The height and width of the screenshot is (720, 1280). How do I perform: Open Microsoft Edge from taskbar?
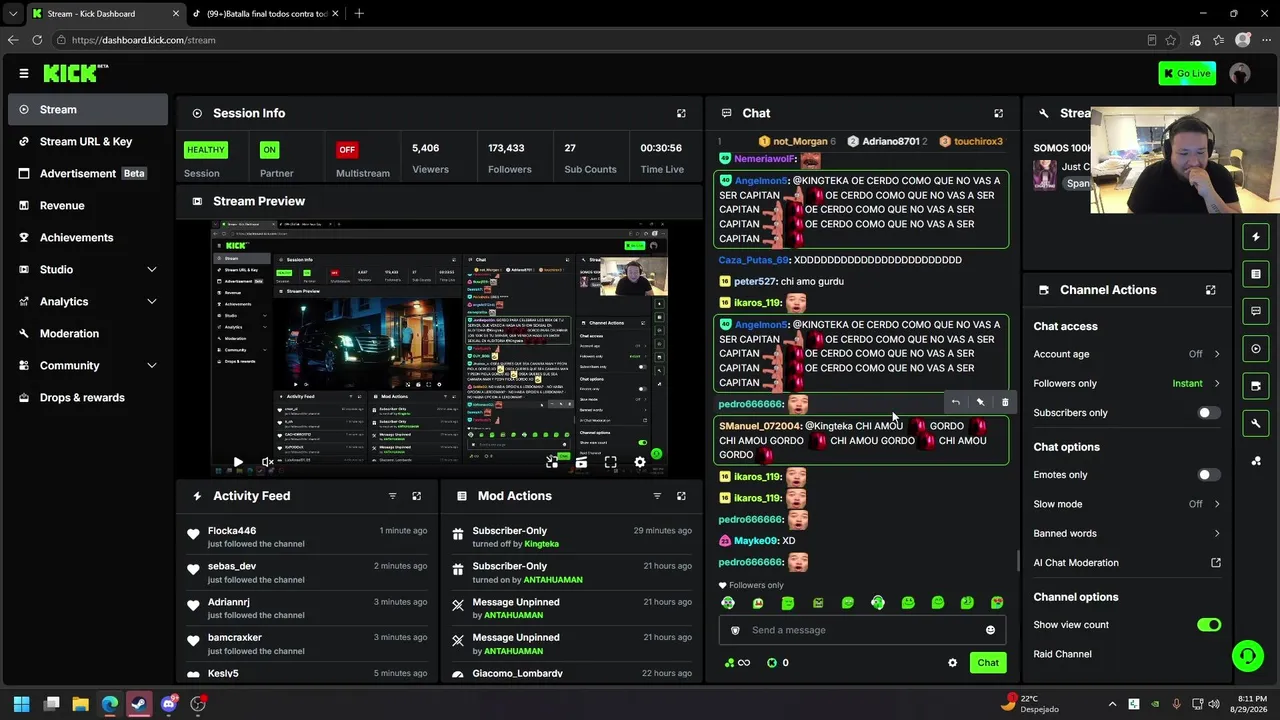110,704
